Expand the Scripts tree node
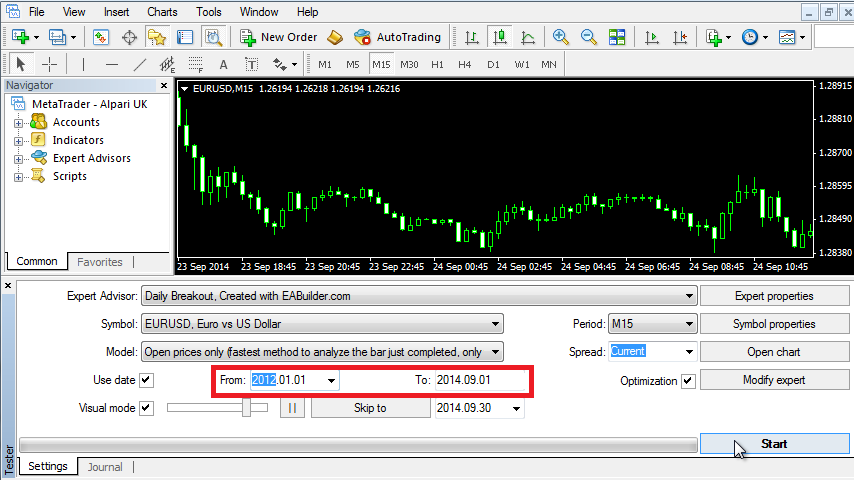854x480 pixels. pyautogui.click(x=18, y=177)
